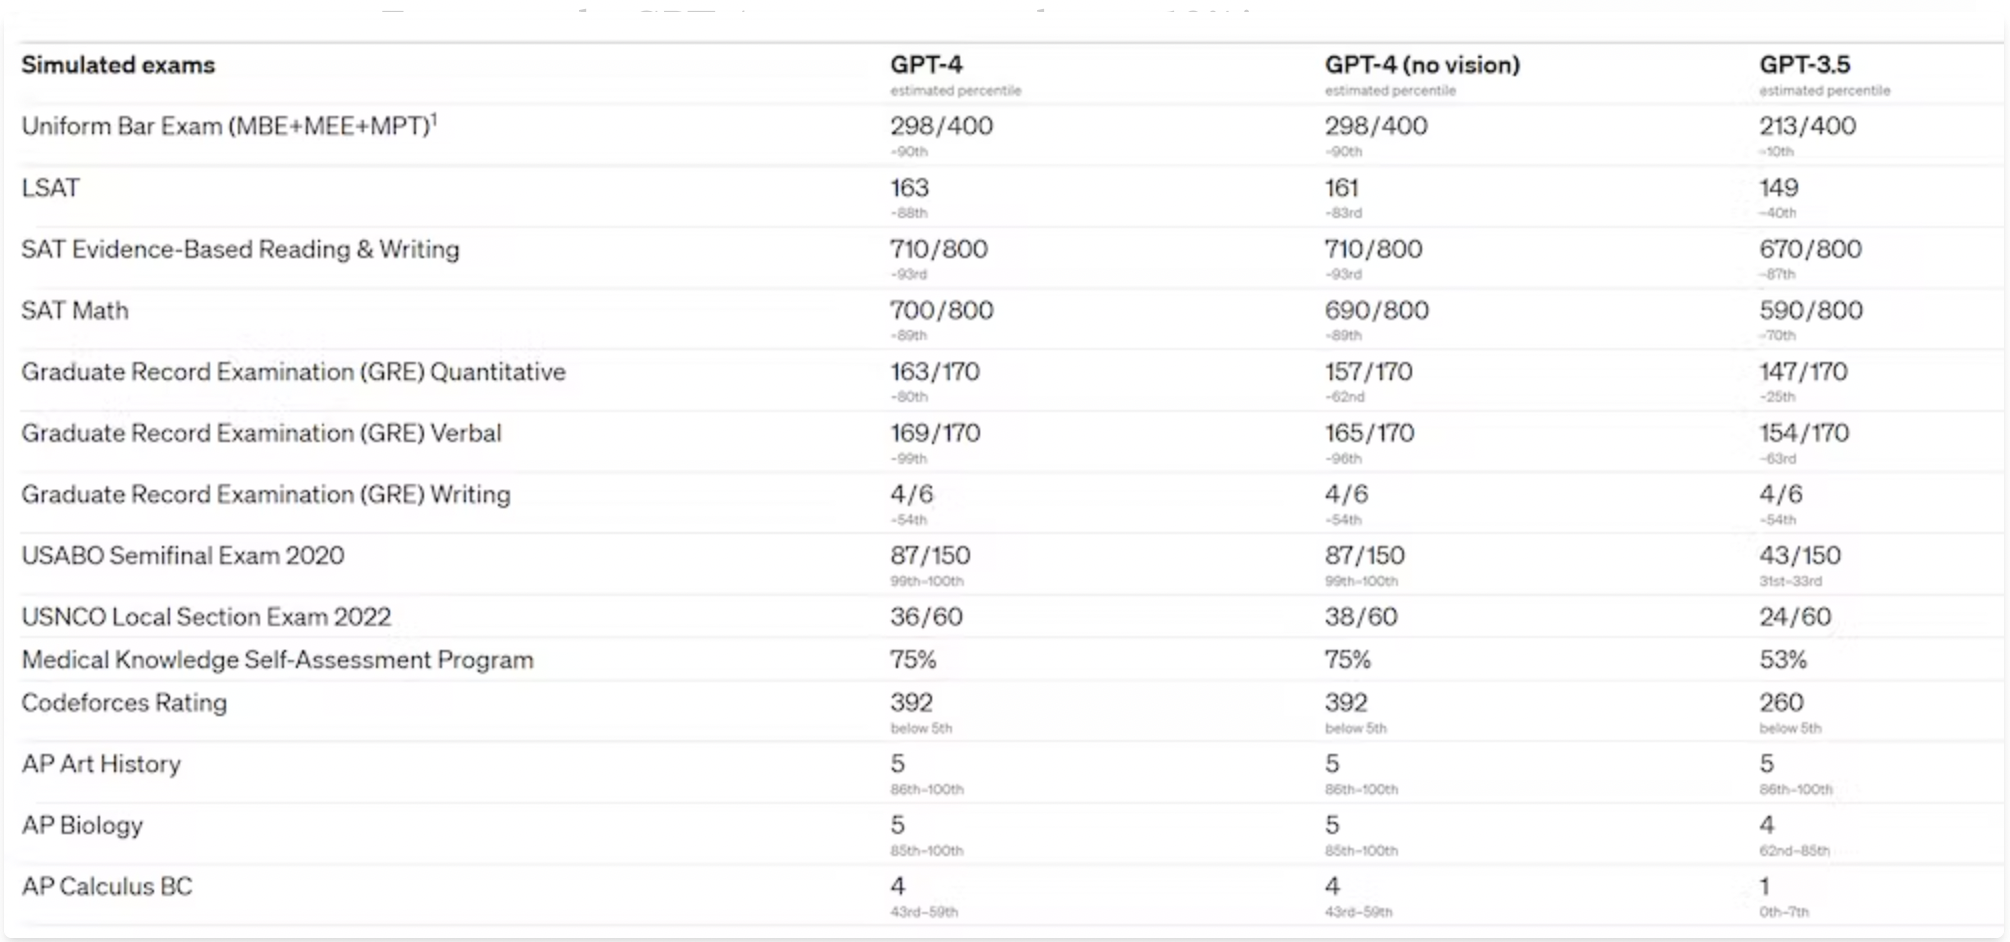Select the "USNCO Local Section Exam 2022" label

(206, 617)
